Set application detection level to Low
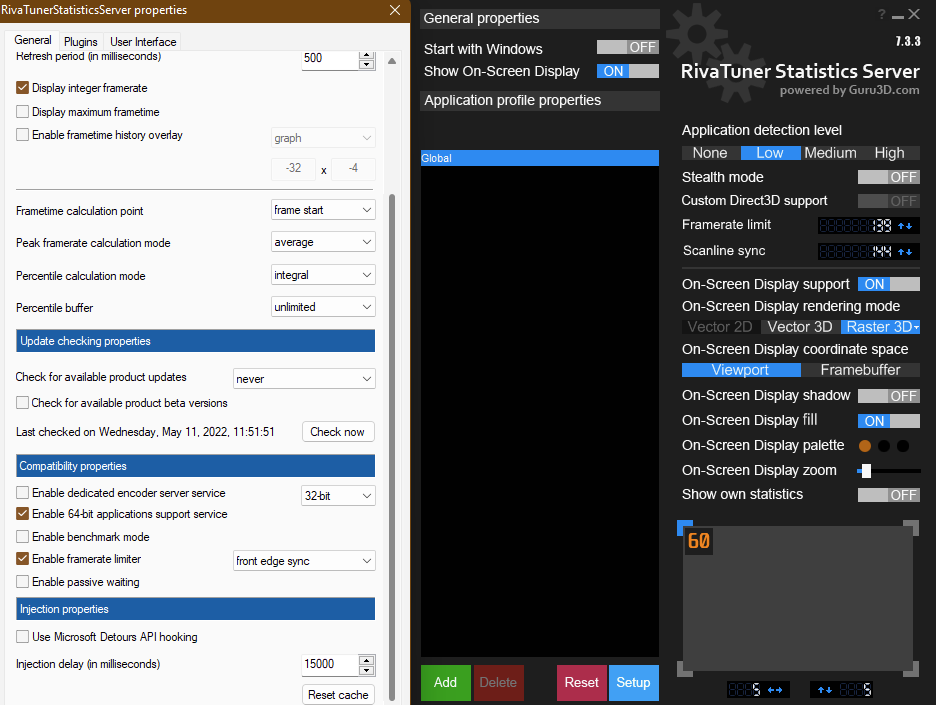This screenshot has height=705, width=936. pyautogui.click(x=770, y=153)
